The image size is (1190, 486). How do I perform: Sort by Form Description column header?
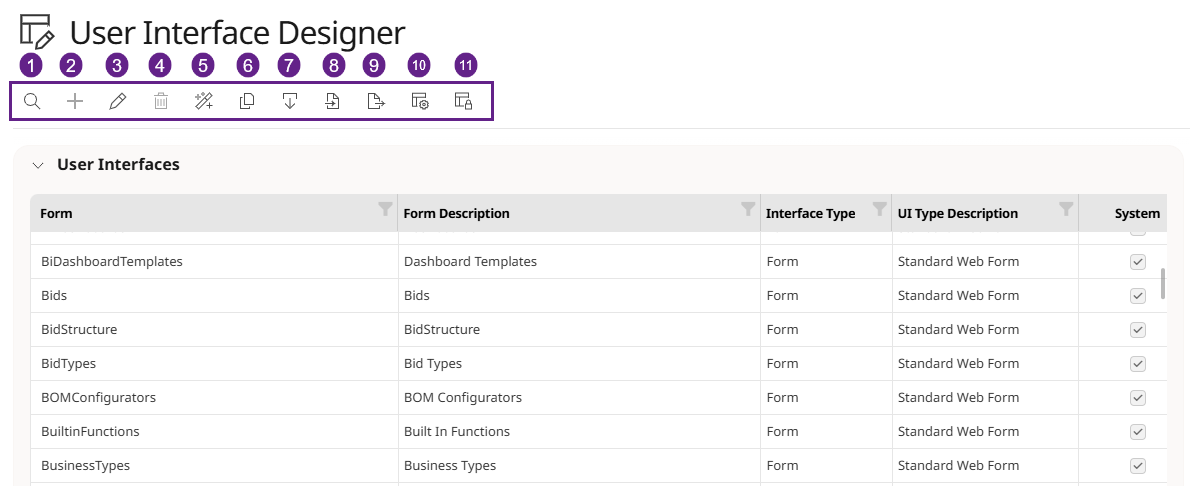coord(456,213)
